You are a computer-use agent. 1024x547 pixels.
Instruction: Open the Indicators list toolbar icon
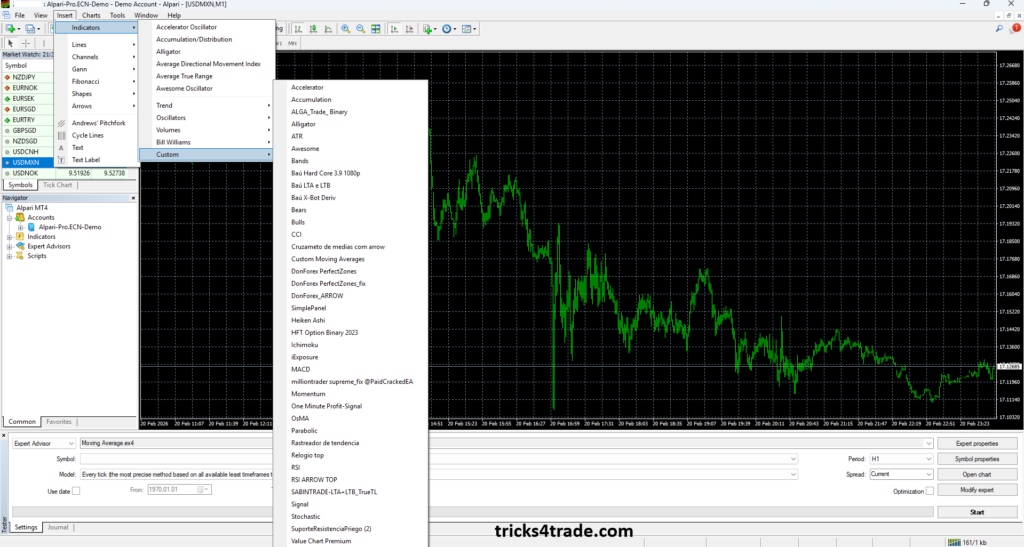(428, 29)
